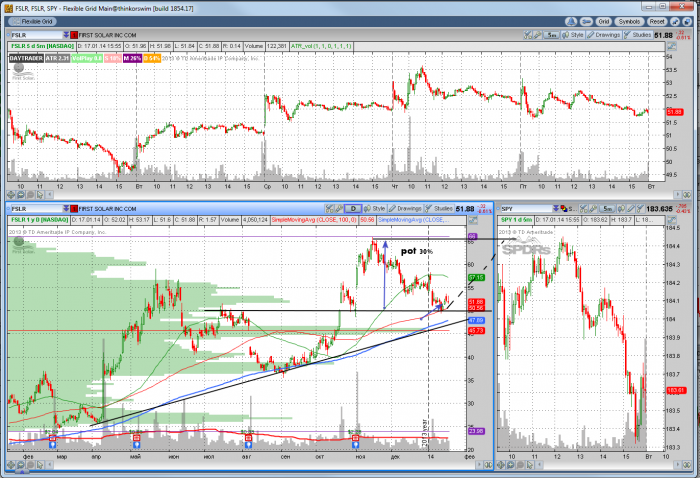The image size is (700, 478).
Task: Click the chart mode icon right of SPY chart
Action: pos(671,220)
